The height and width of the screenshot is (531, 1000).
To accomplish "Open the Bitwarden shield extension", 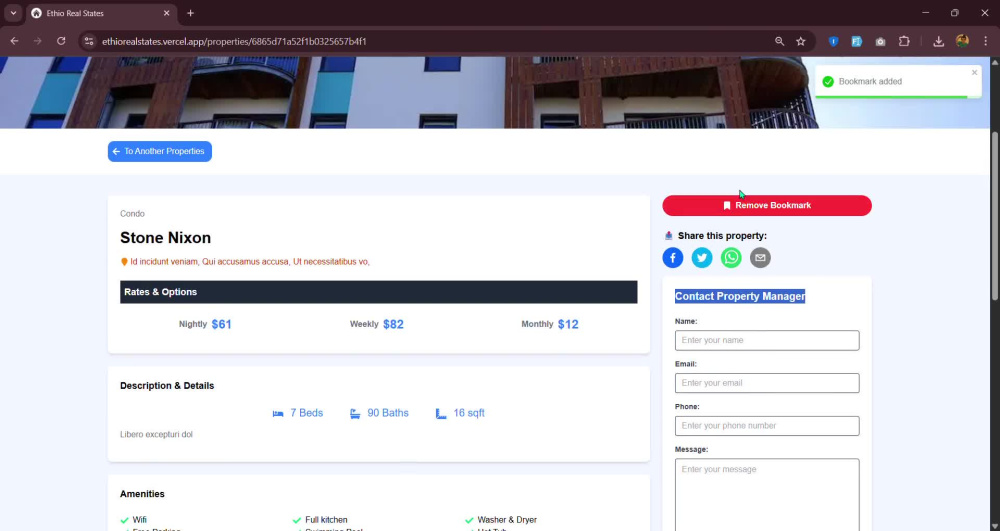I will point(833,41).
